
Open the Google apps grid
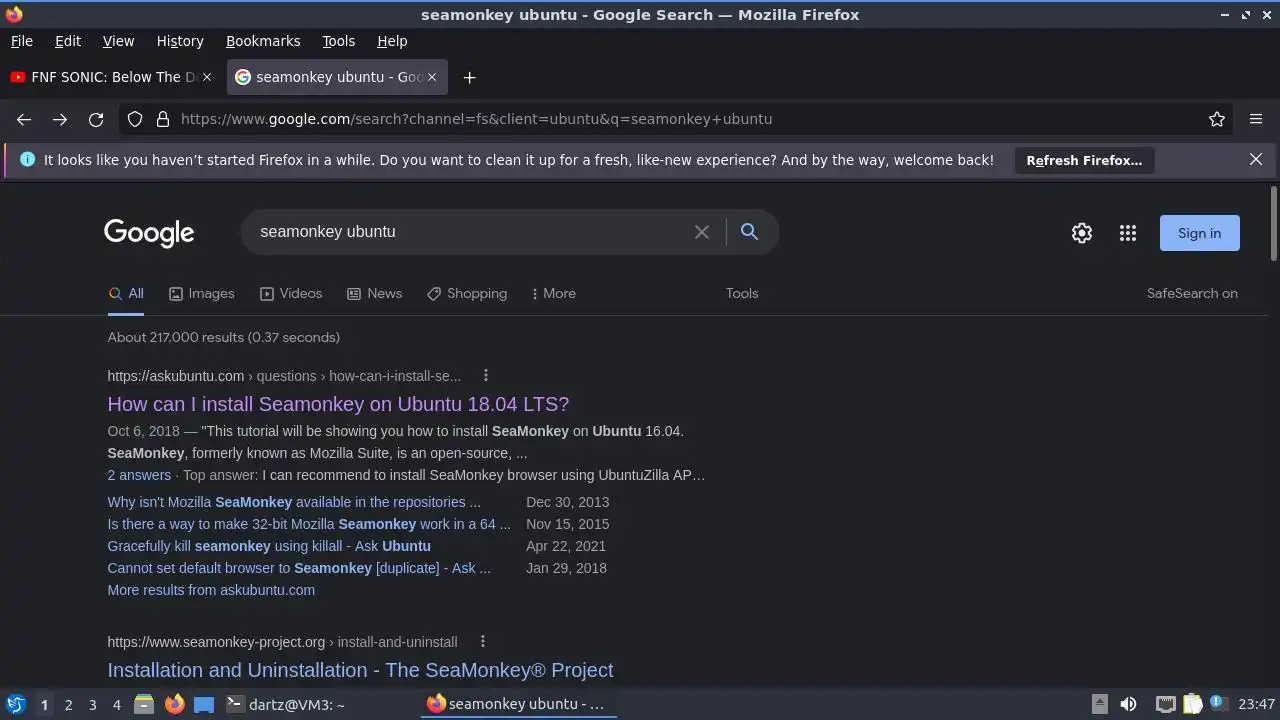point(1128,233)
